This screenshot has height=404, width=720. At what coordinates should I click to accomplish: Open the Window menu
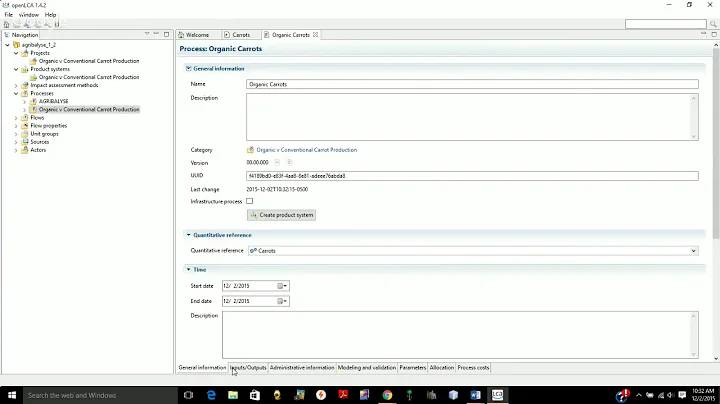28,15
